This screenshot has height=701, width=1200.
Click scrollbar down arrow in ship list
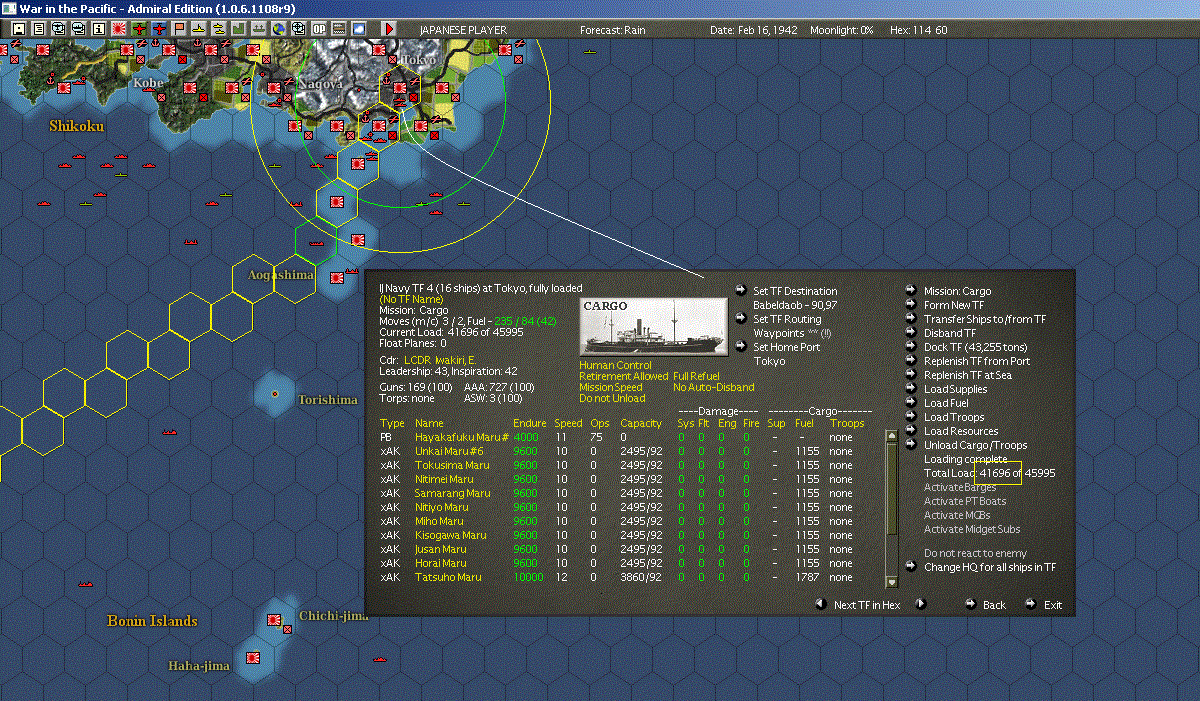coord(892,582)
